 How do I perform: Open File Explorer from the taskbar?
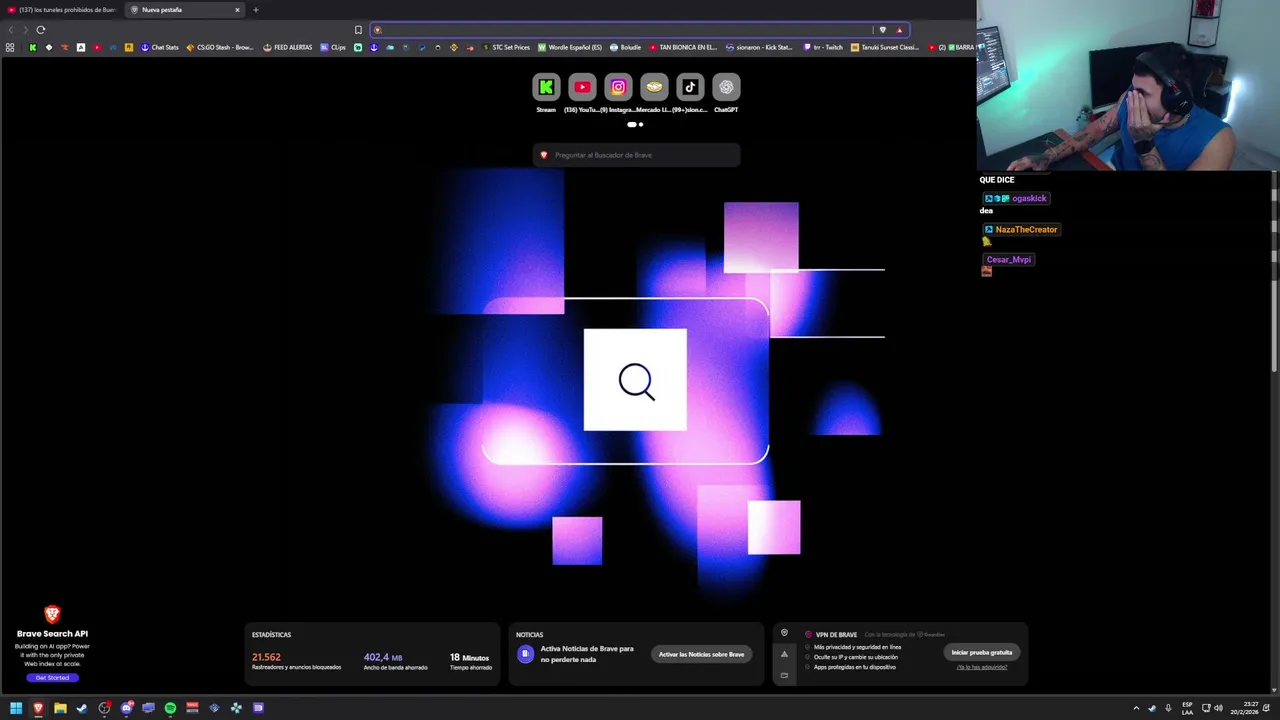60,708
